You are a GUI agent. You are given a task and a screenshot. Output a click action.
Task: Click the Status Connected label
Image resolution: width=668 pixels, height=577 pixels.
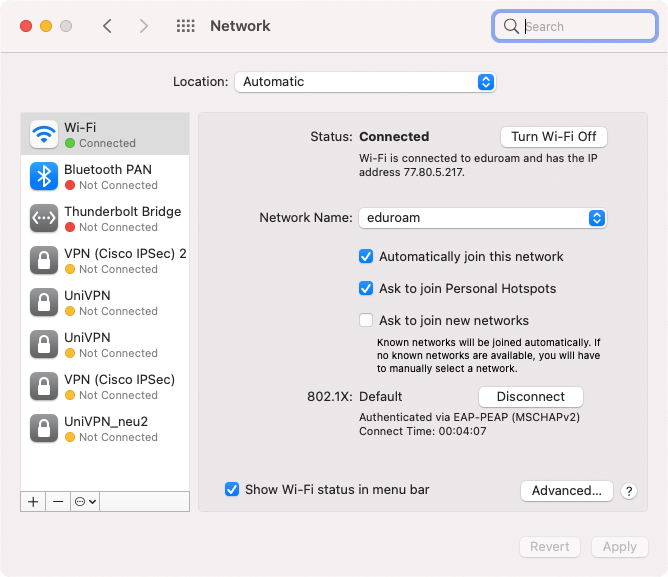pos(394,137)
